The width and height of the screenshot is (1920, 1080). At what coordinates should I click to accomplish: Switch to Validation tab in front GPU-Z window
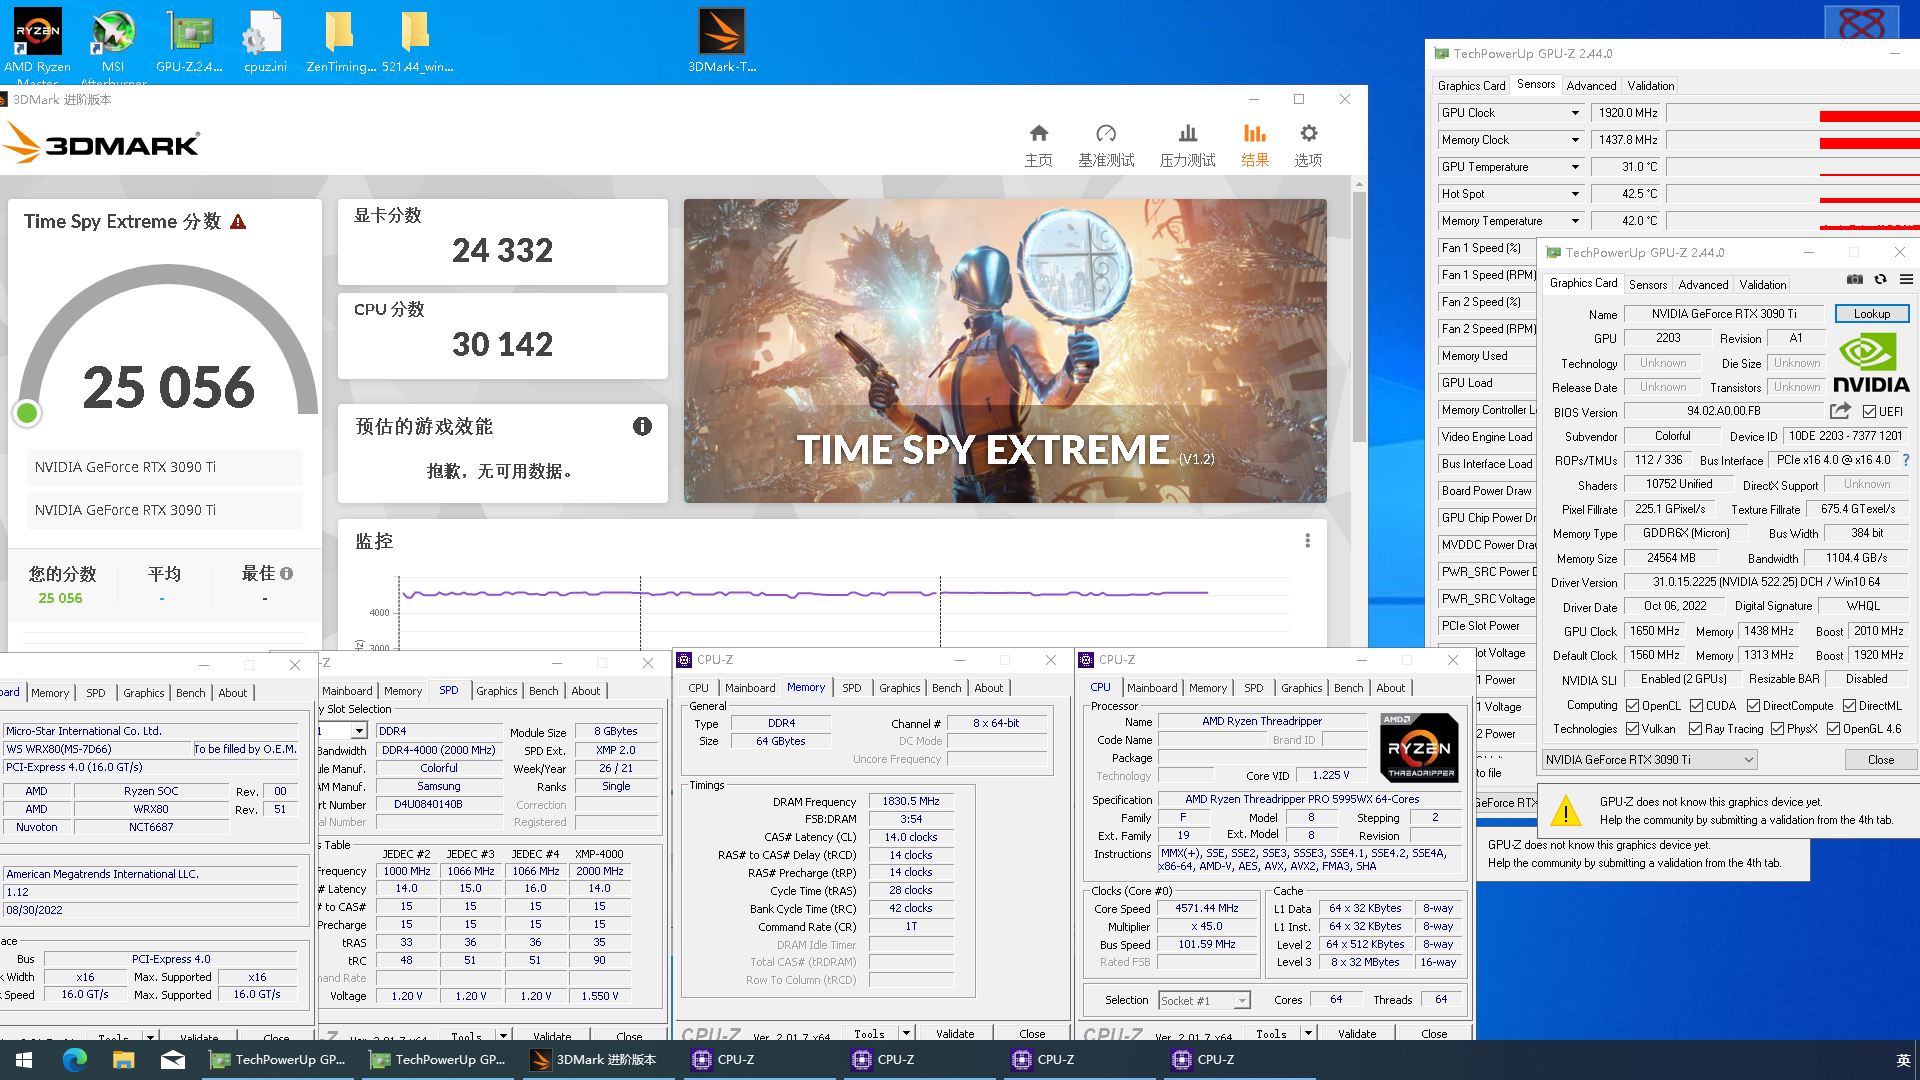1762,284
